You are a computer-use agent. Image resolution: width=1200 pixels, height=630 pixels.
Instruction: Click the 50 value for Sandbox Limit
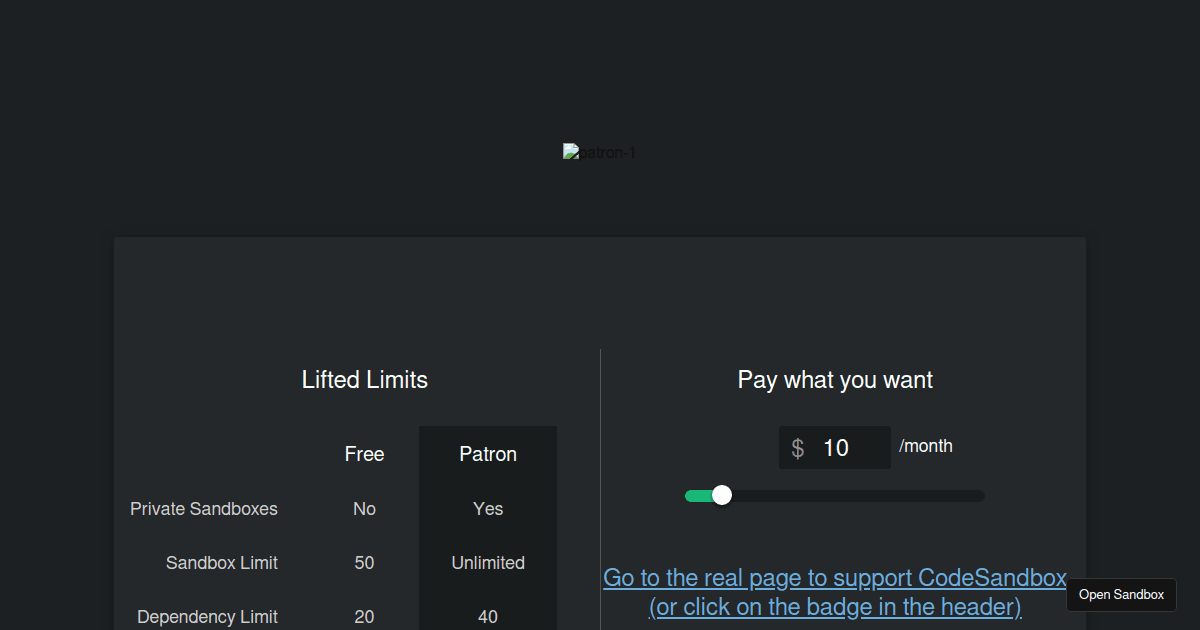coord(364,563)
